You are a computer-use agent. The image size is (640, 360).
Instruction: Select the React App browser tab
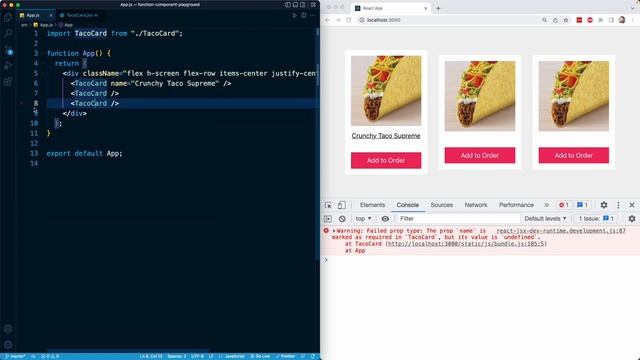point(390,8)
